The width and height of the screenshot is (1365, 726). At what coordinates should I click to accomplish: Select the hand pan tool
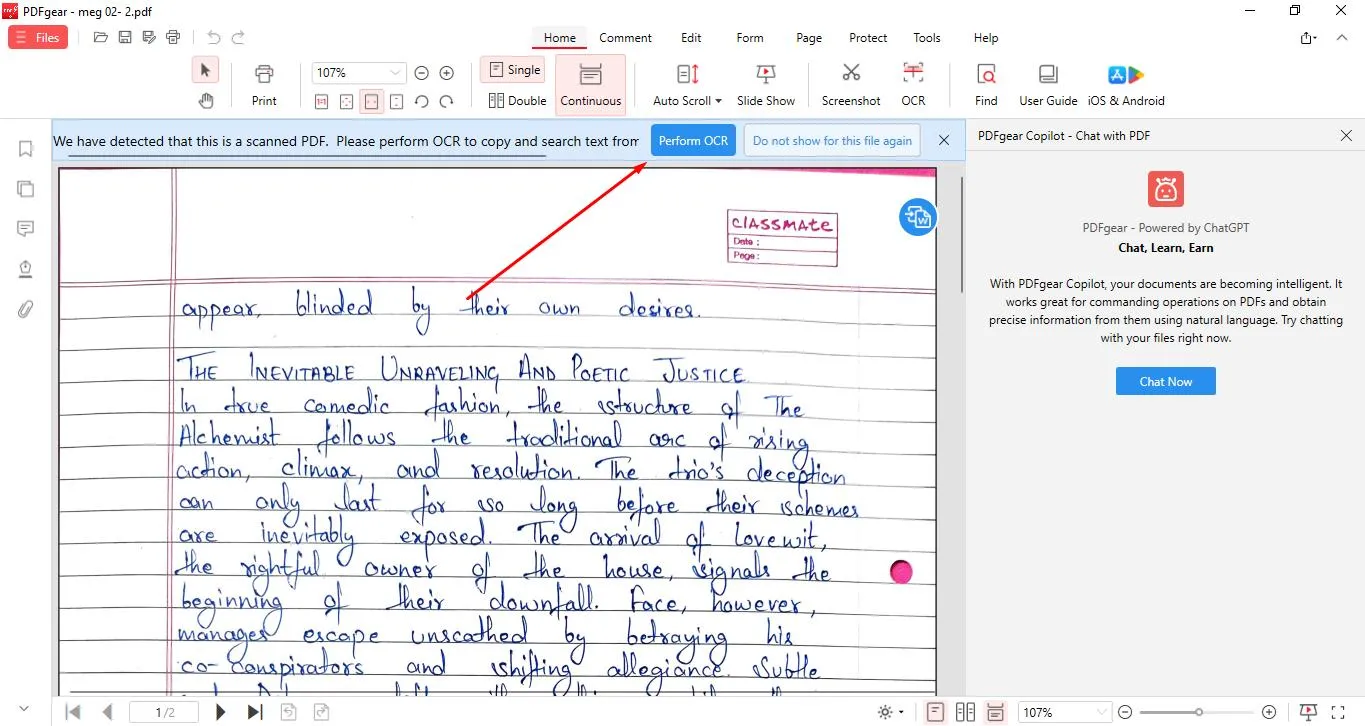coord(205,100)
